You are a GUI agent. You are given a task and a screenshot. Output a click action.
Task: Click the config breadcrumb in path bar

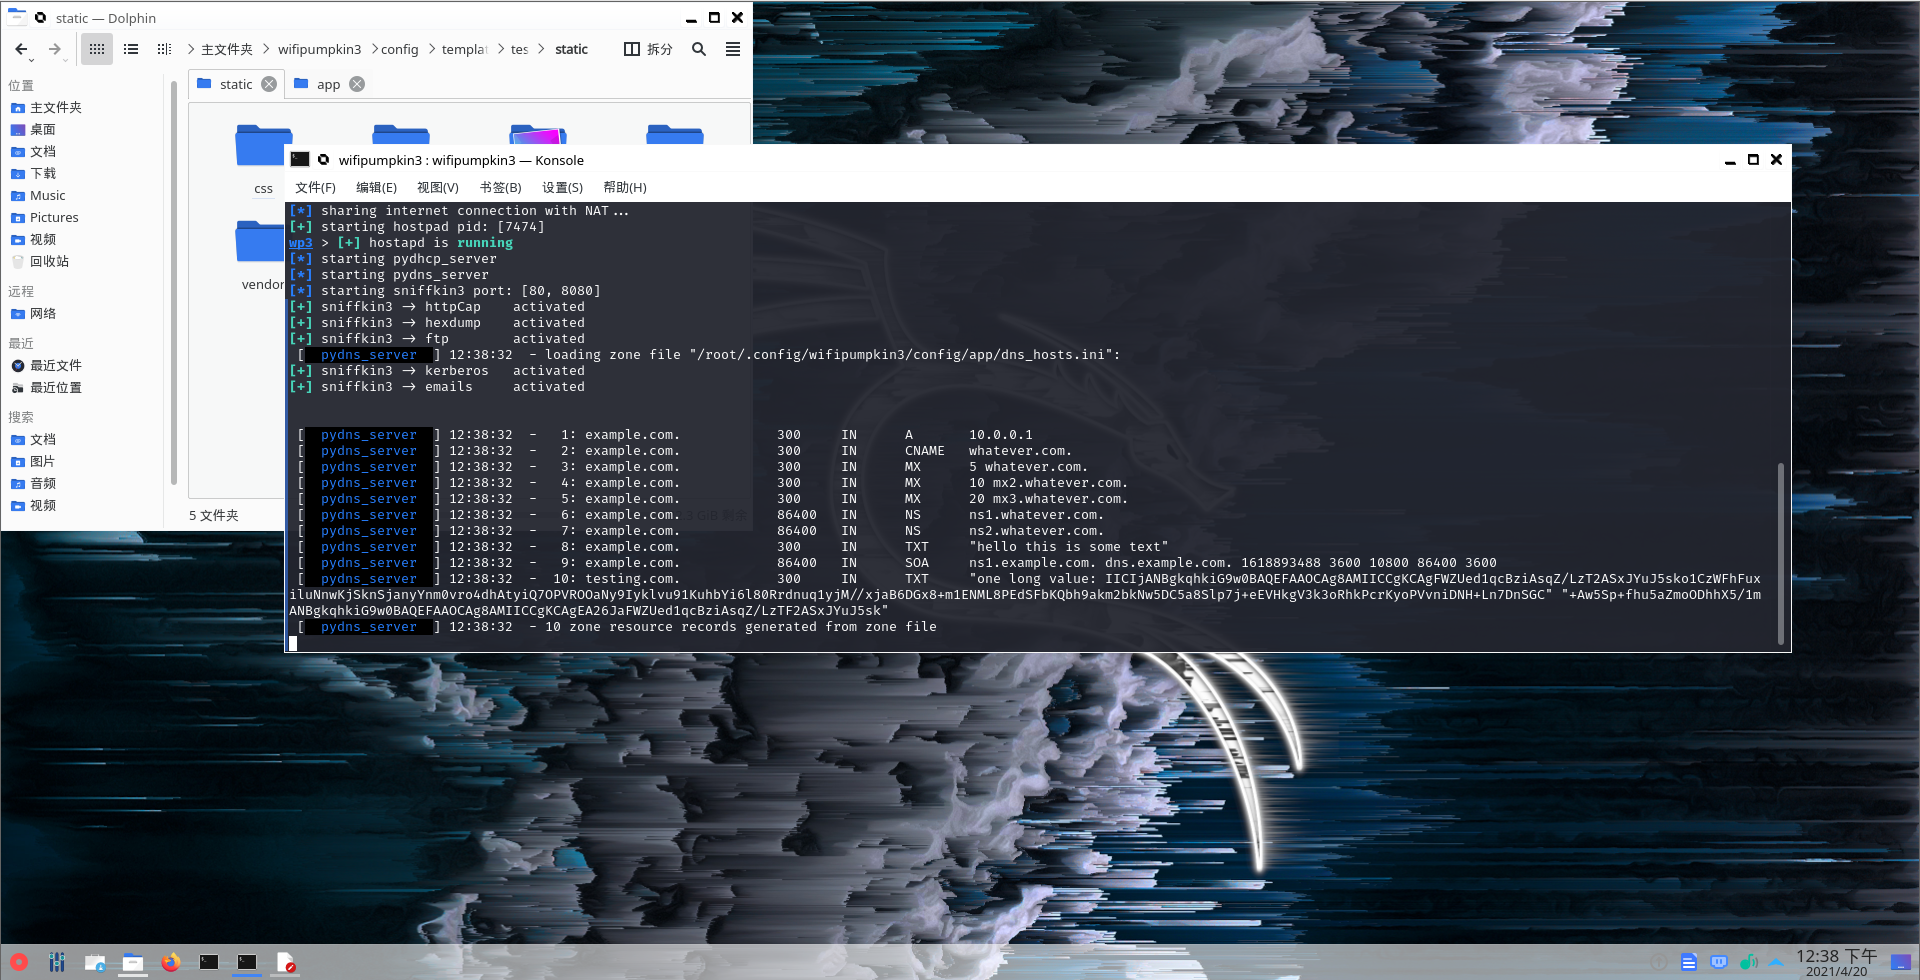pos(400,49)
